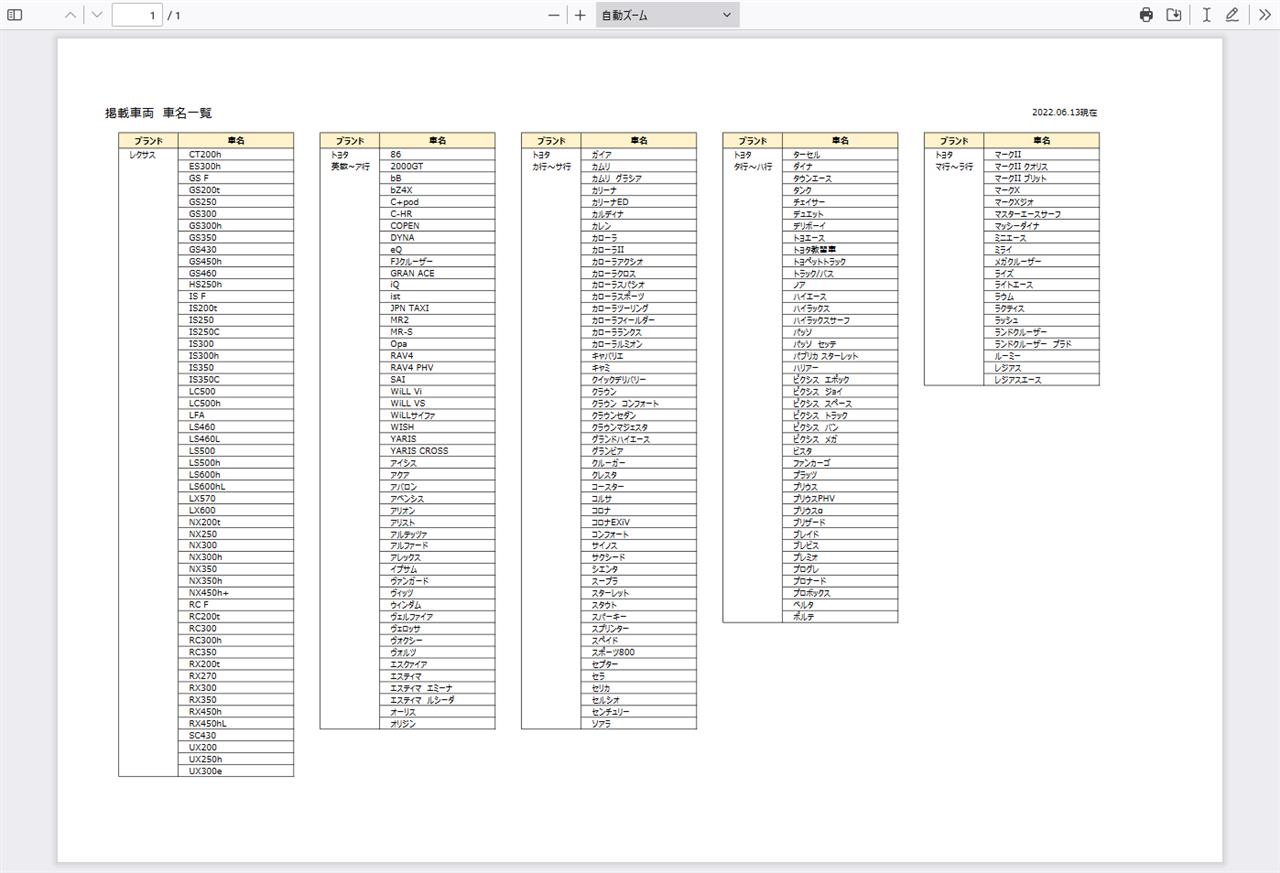Click the プリウスPHV cell
The image size is (1280, 873).
coord(840,498)
